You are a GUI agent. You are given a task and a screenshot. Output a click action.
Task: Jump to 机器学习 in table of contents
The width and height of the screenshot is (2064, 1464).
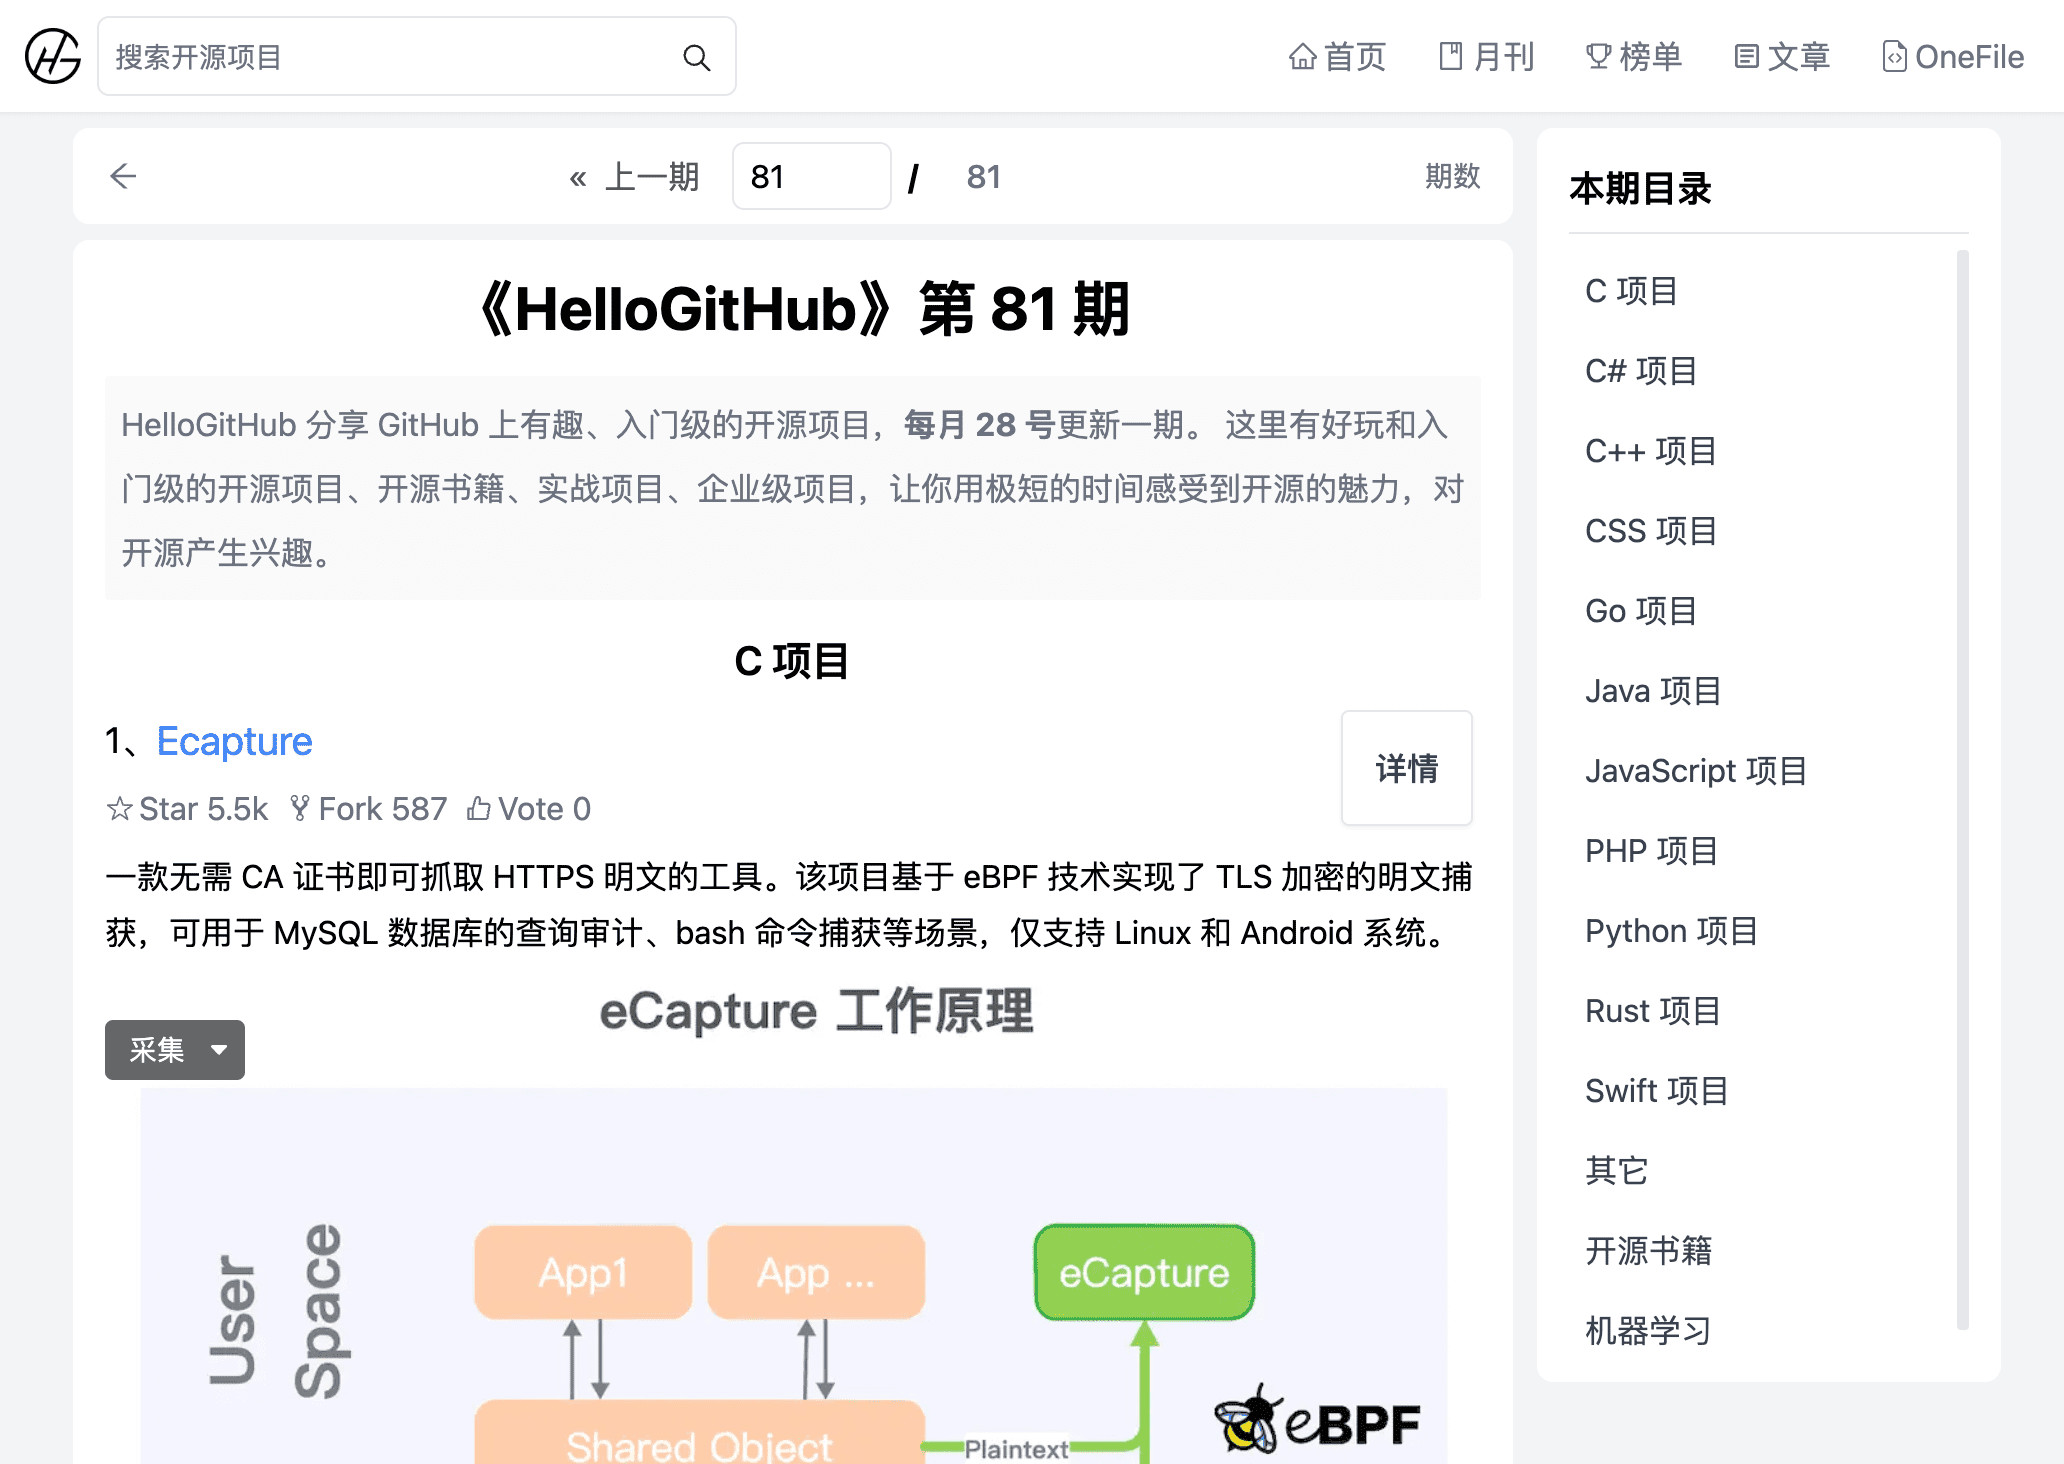1648,1331
